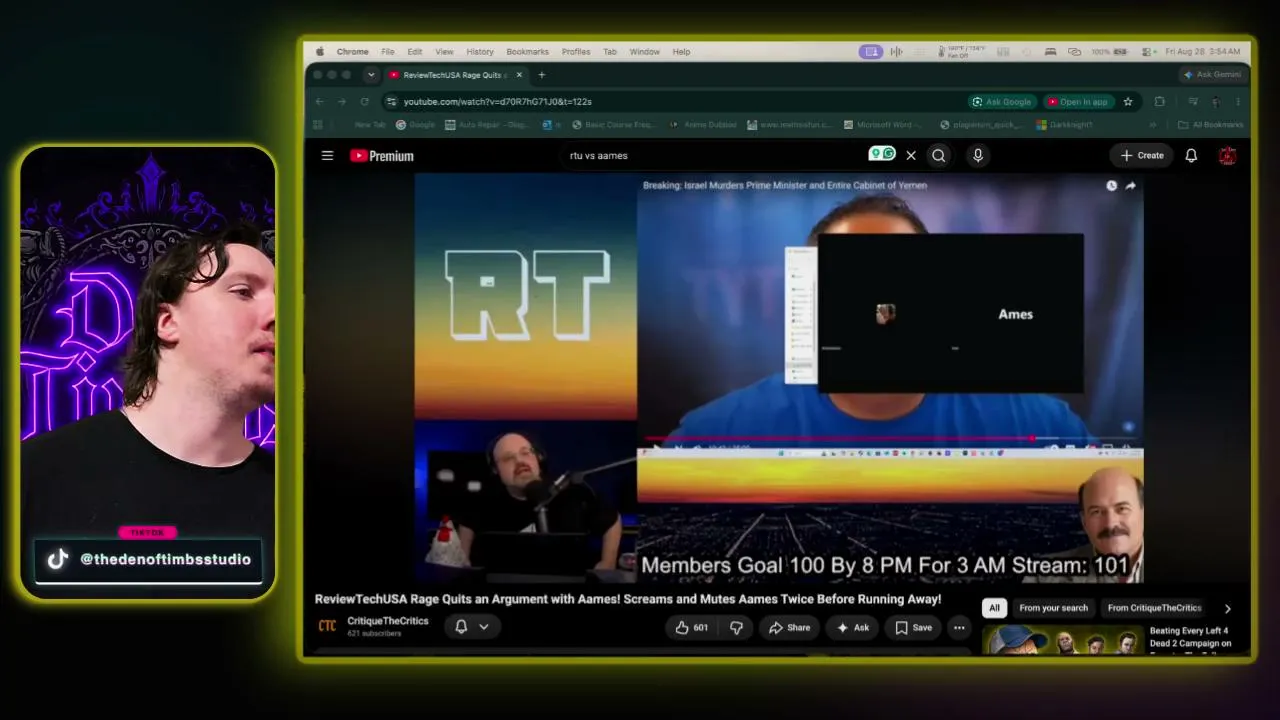
Task: Open the Bookmarks menu
Action: tap(527, 52)
